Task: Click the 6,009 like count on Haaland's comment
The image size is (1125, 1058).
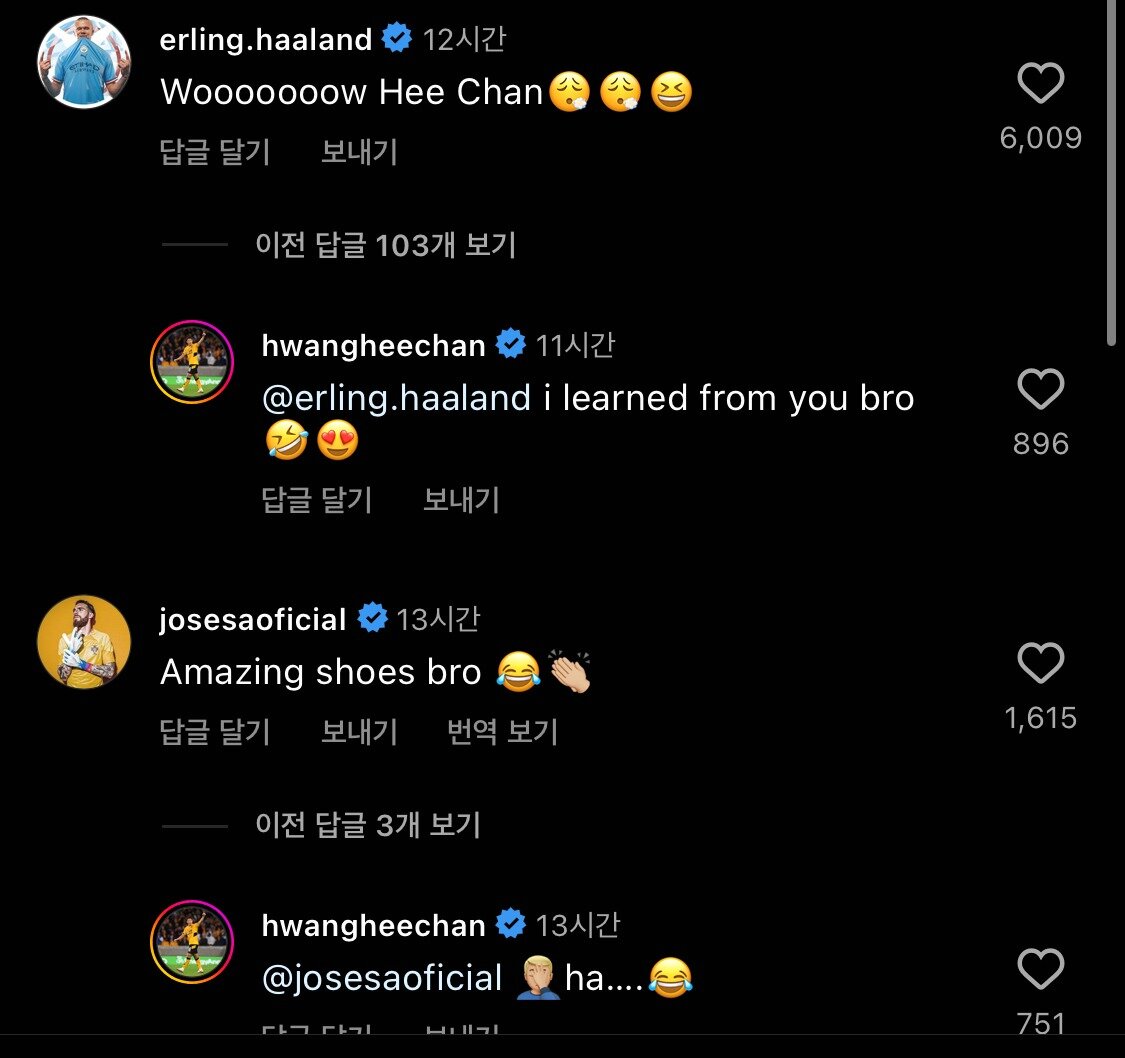Action: 1043,138
